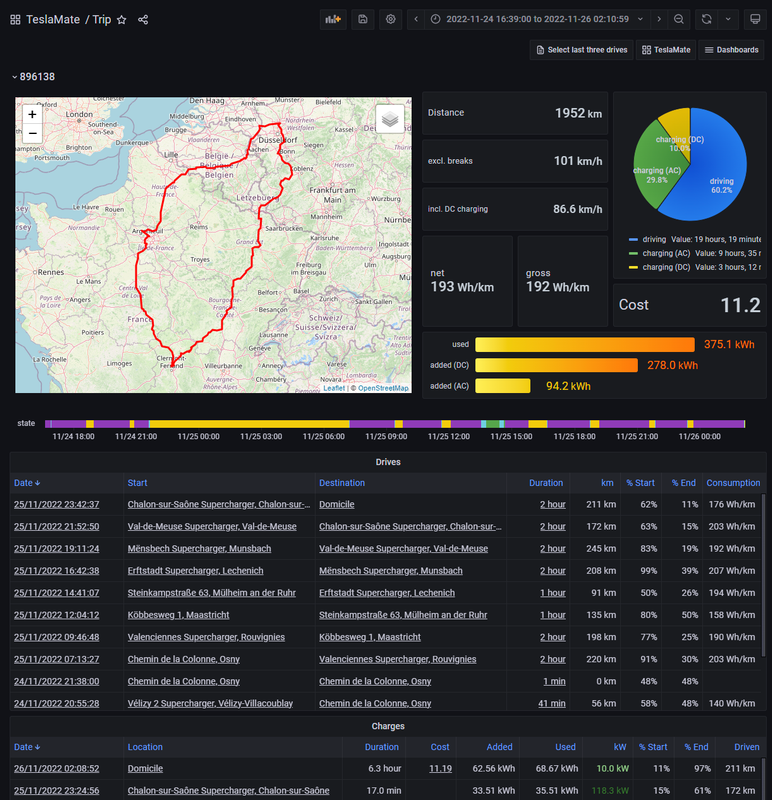Open the map layers control

390,119
